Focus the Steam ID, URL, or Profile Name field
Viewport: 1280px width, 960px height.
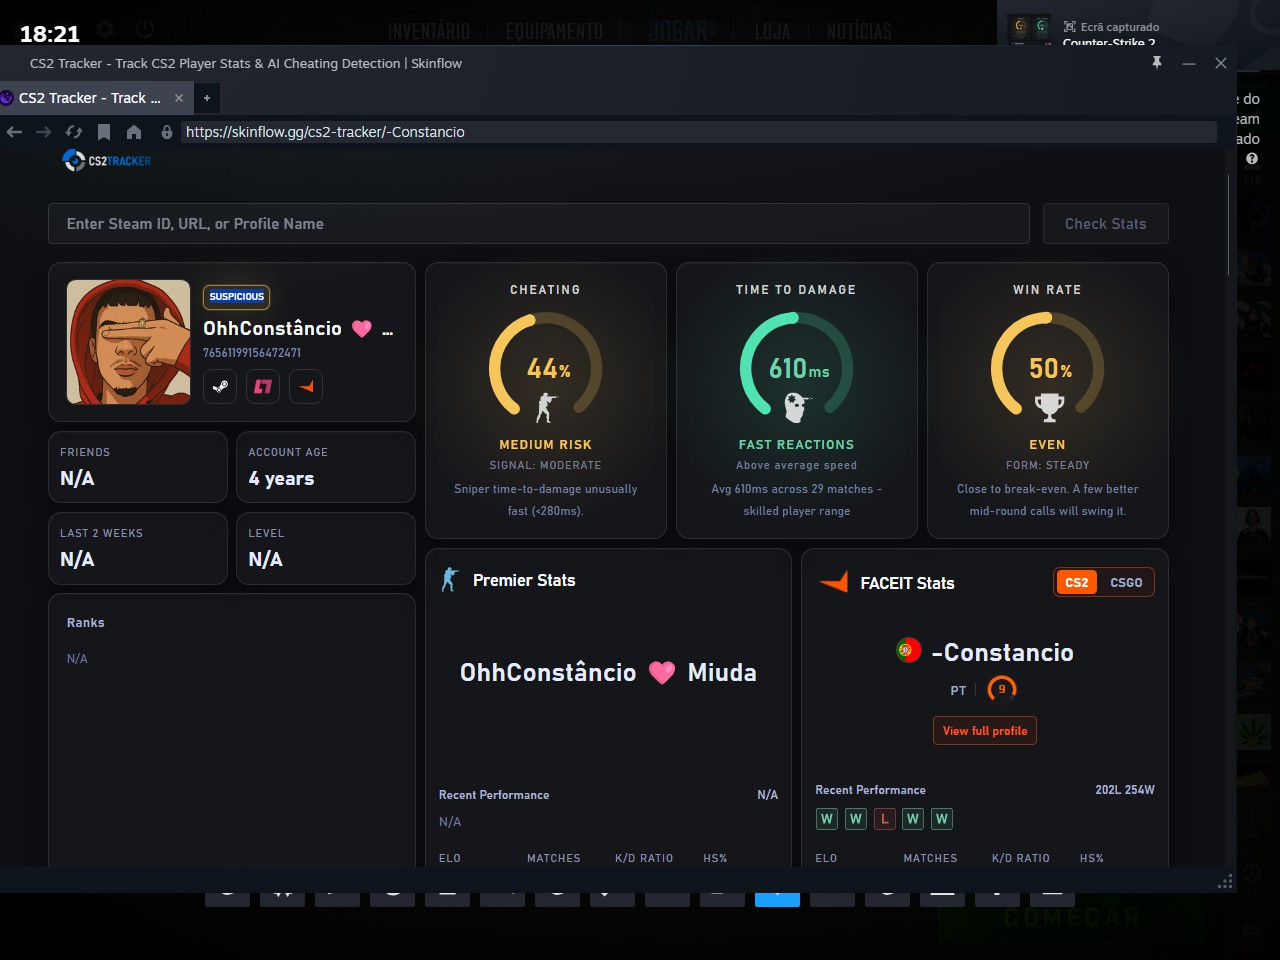(539, 224)
